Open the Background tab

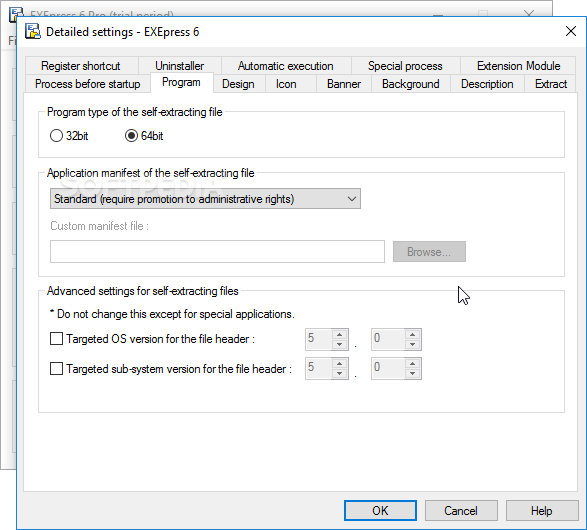tap(411, 84)
